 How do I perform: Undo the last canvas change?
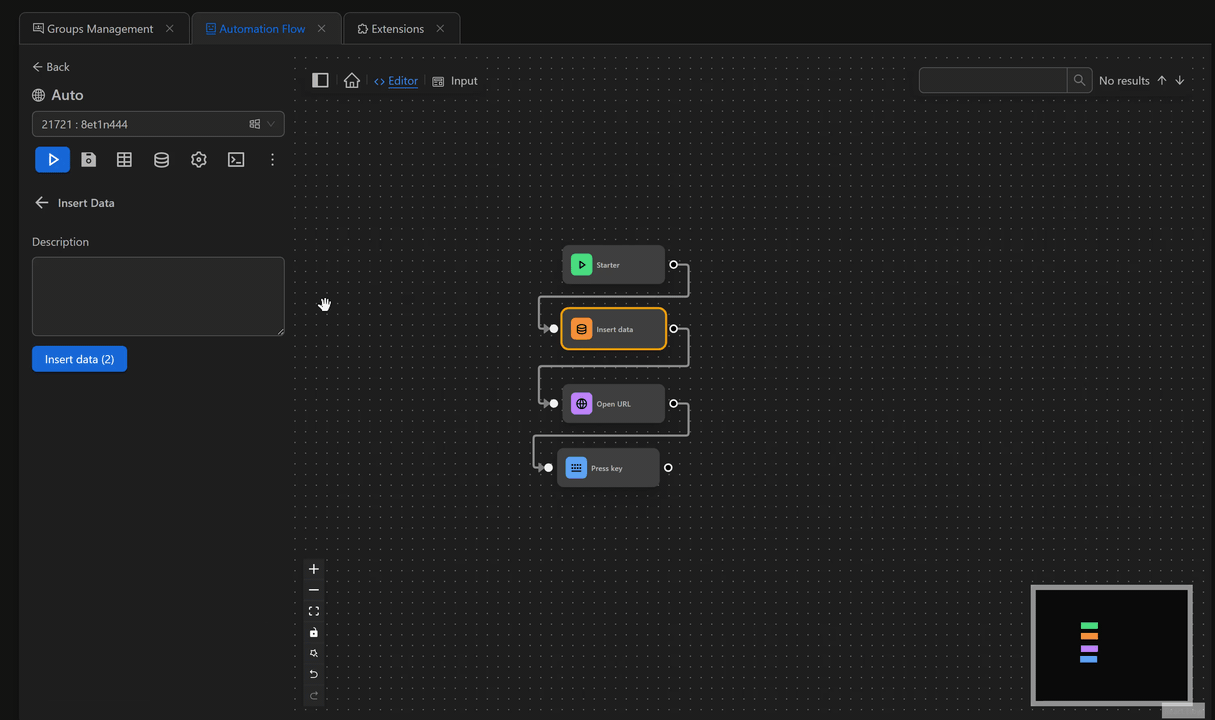tap(314, 674)
